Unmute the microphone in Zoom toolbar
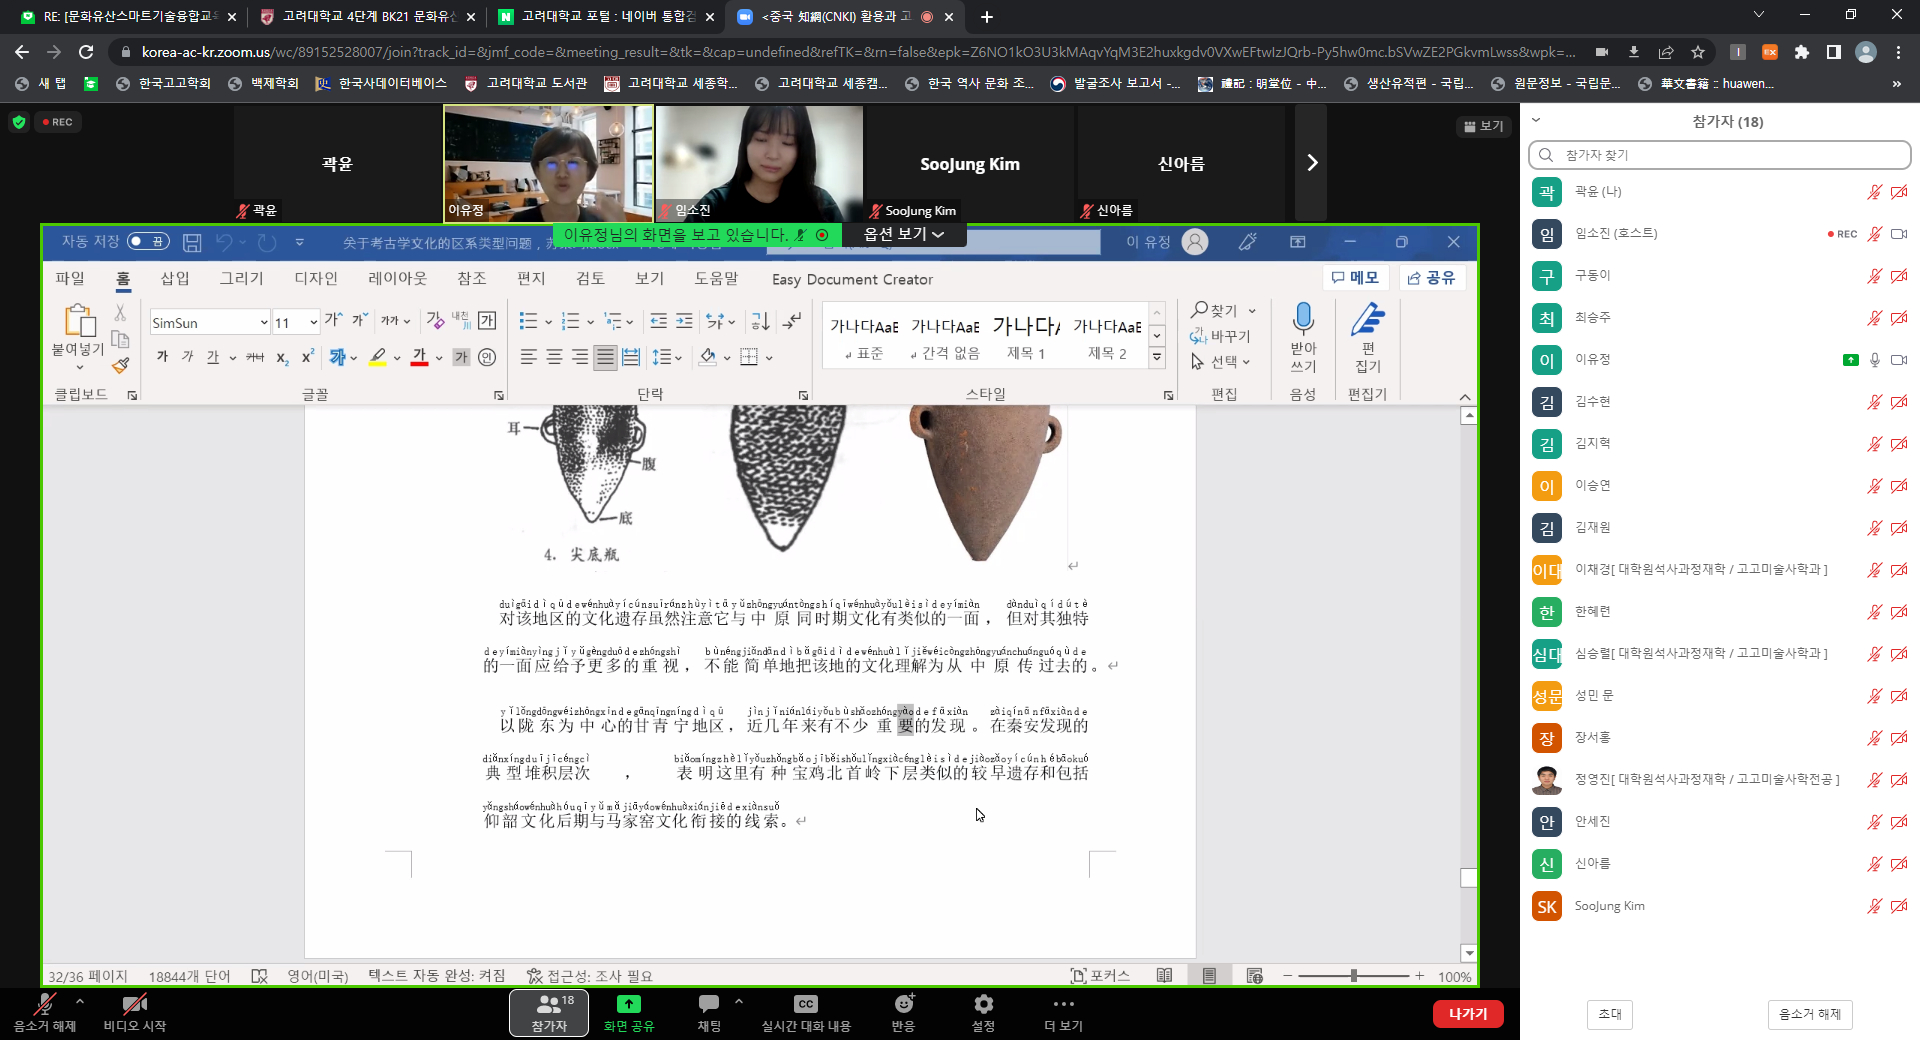The width and height of the screenshot is (1920, 1040). click(x=44, y=1004)
